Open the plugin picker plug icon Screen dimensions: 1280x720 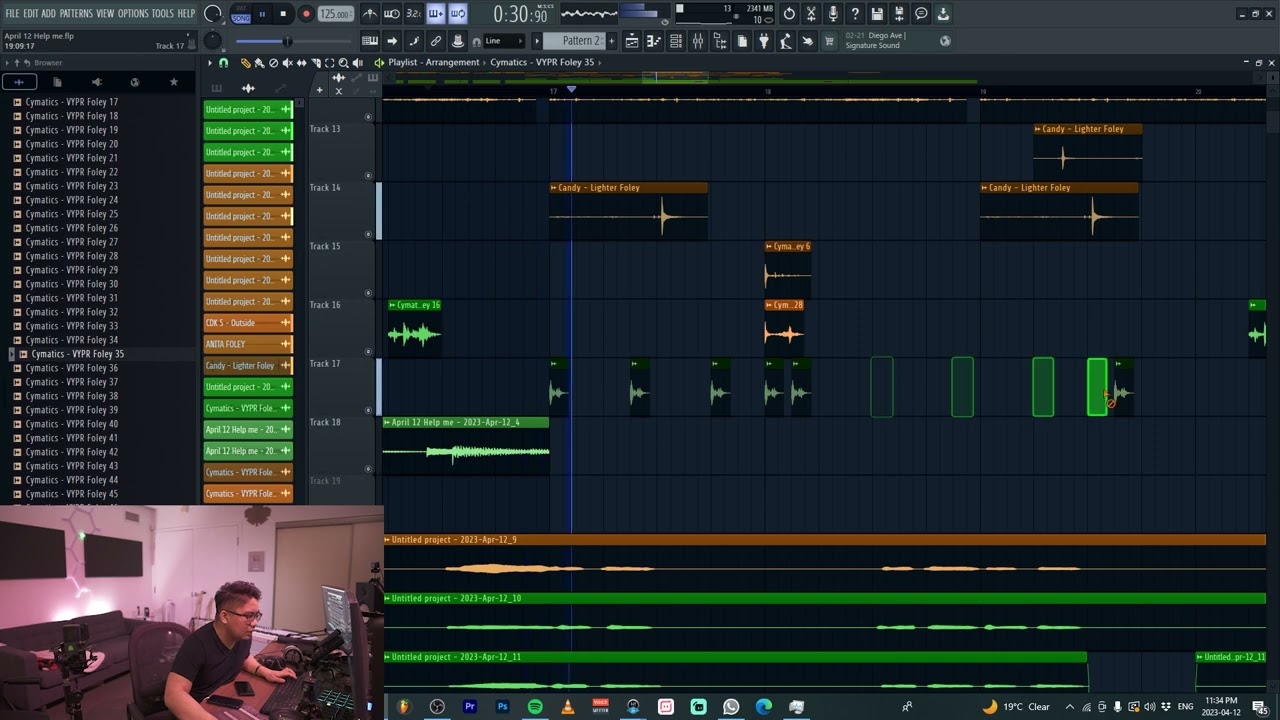764,41
